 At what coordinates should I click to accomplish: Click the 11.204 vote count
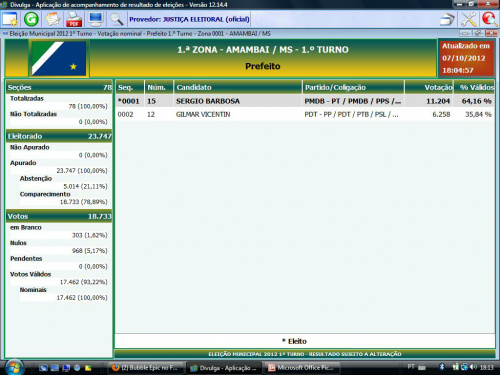tap(438, 101)
